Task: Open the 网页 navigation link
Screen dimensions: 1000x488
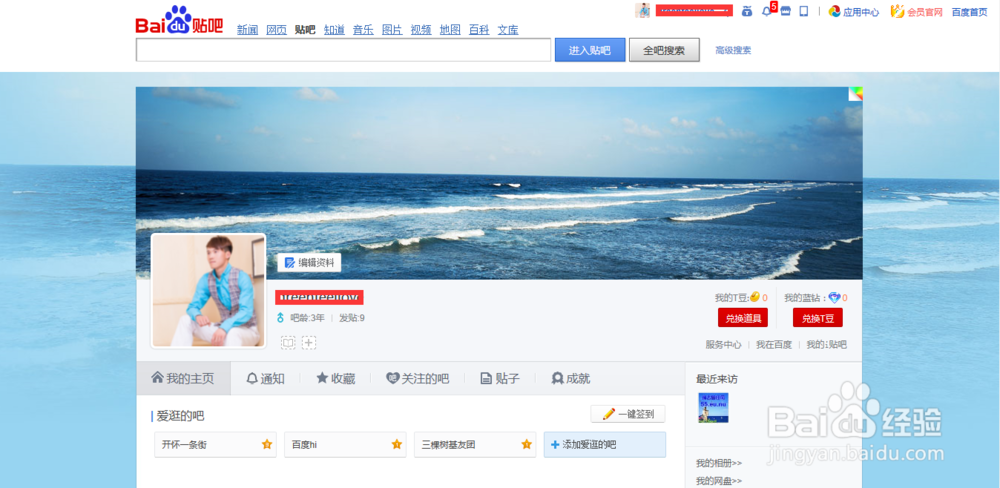Action: 276,29
